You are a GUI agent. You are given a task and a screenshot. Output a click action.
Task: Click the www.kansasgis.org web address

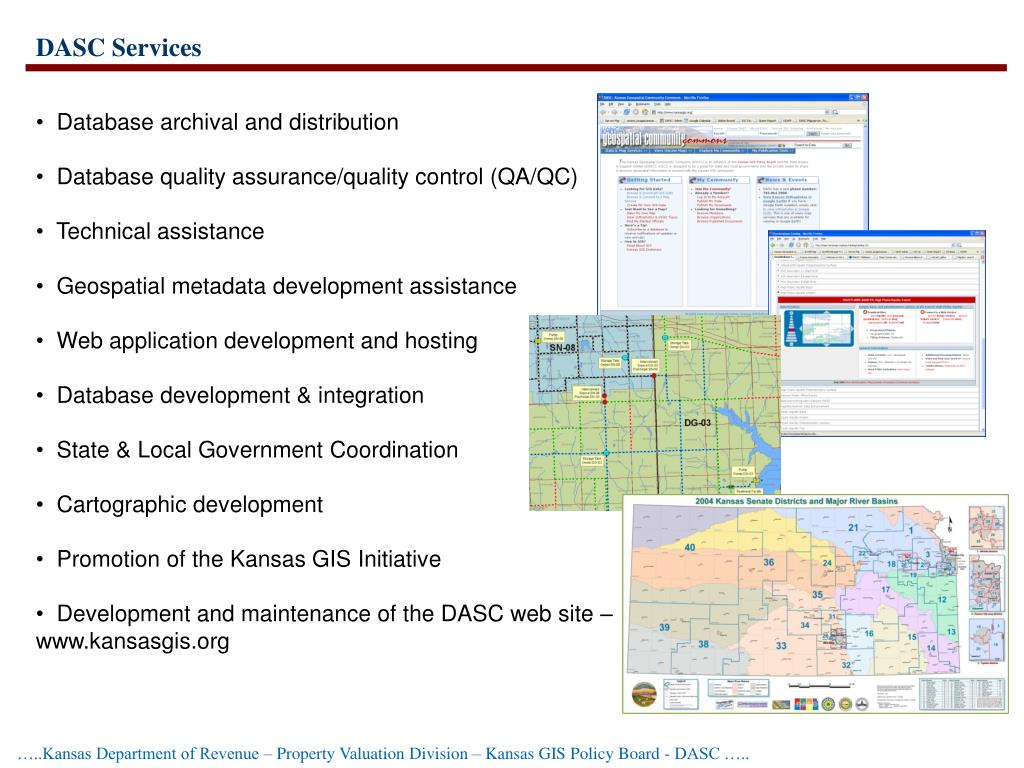[132, 641]
